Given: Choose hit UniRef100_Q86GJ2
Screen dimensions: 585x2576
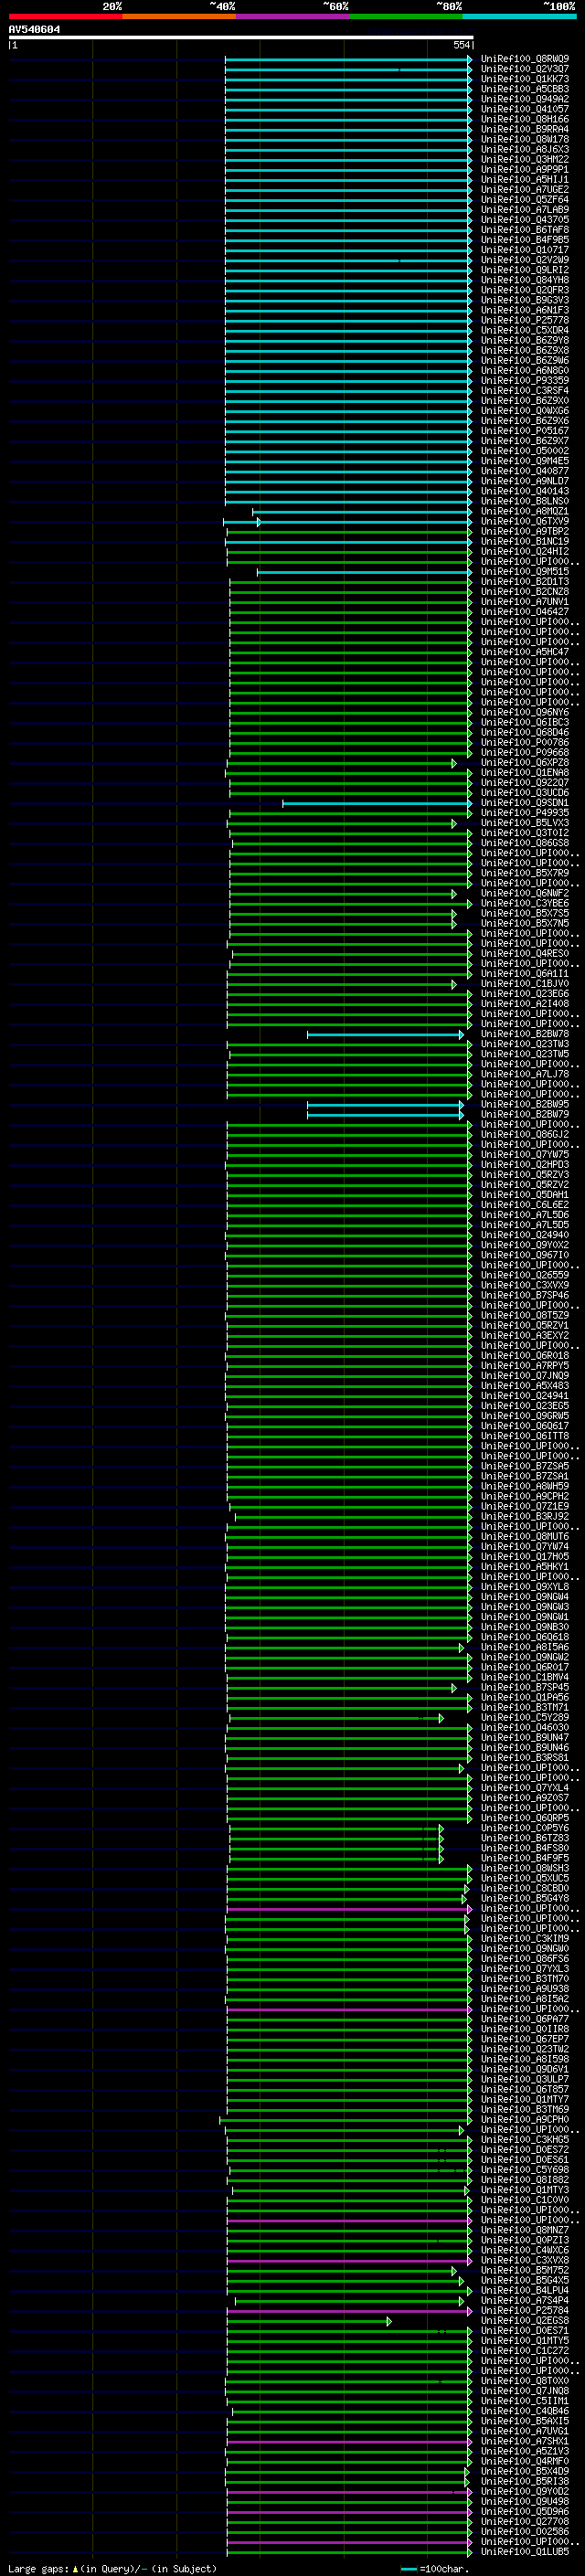Looking at the screenshot, I should (525, 1135).
